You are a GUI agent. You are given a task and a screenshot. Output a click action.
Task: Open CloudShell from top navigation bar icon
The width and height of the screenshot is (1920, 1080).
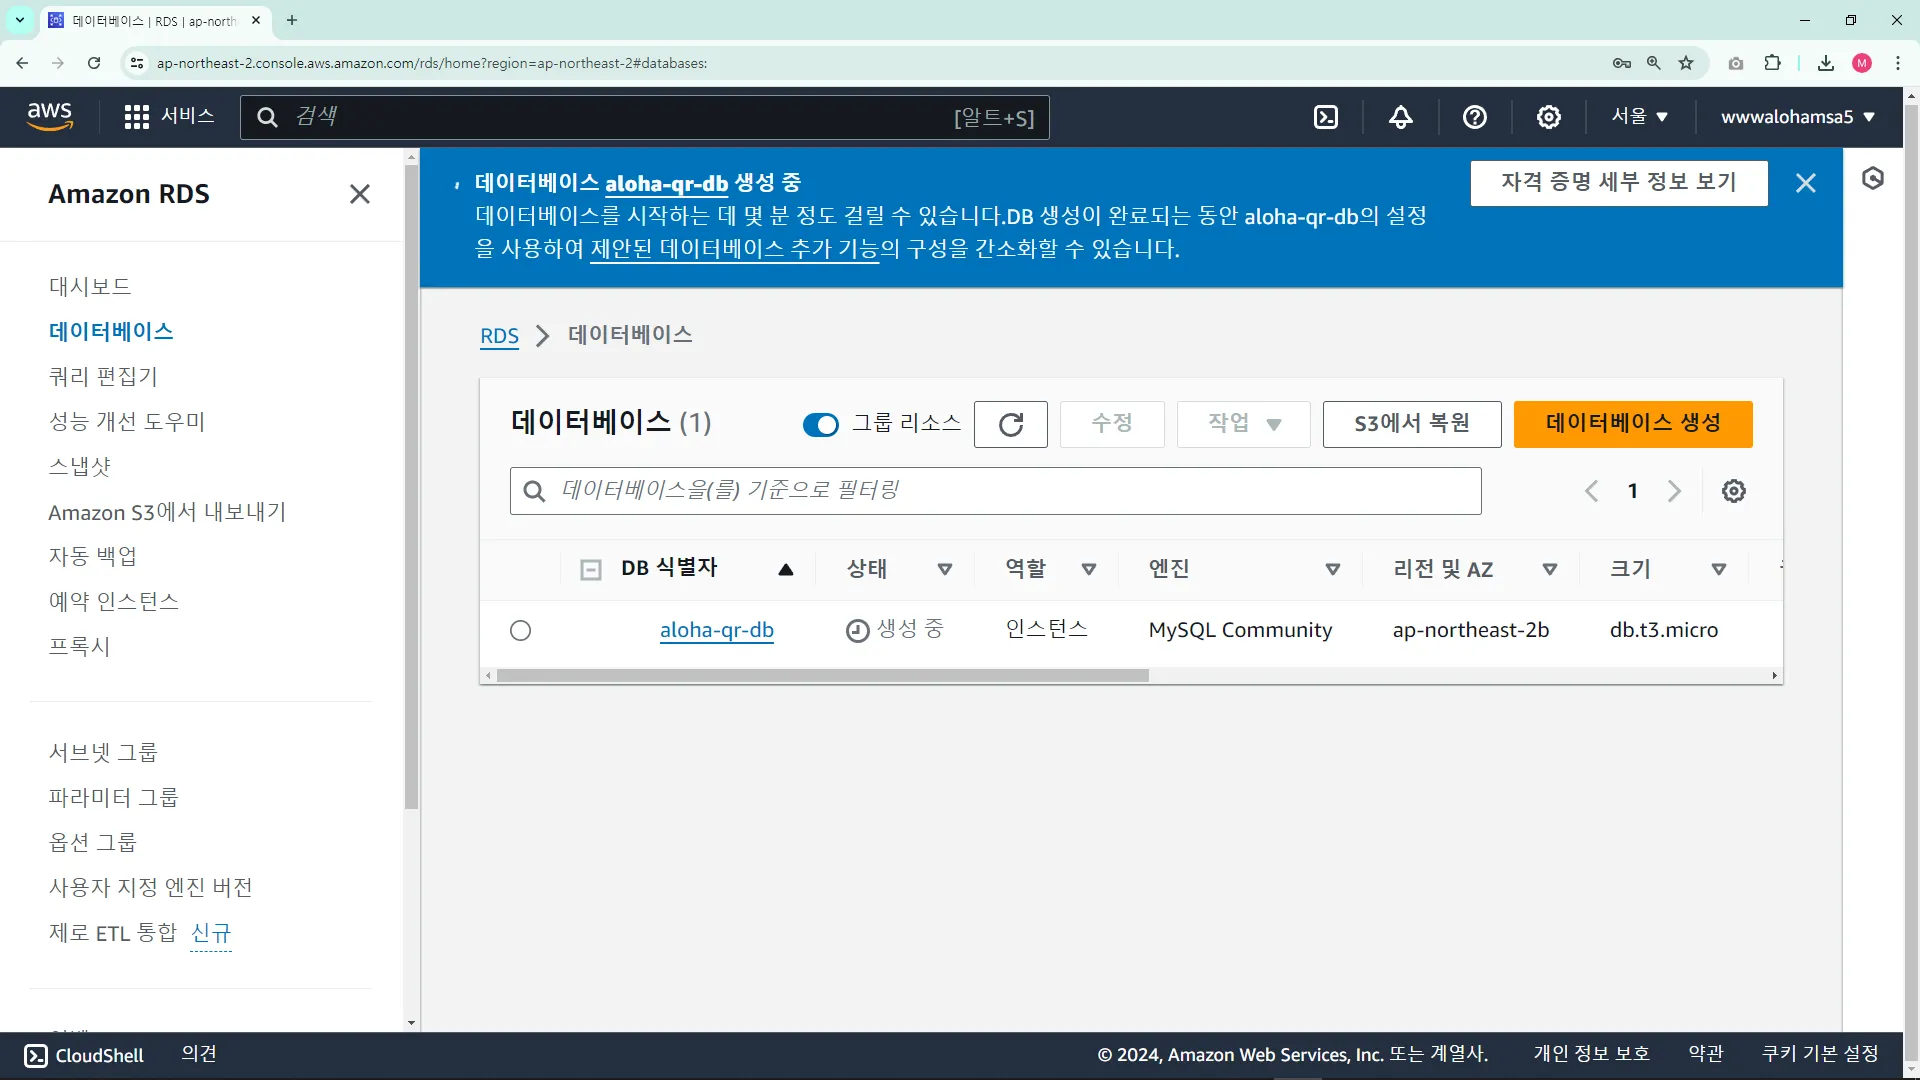[x=1326, y=117]
